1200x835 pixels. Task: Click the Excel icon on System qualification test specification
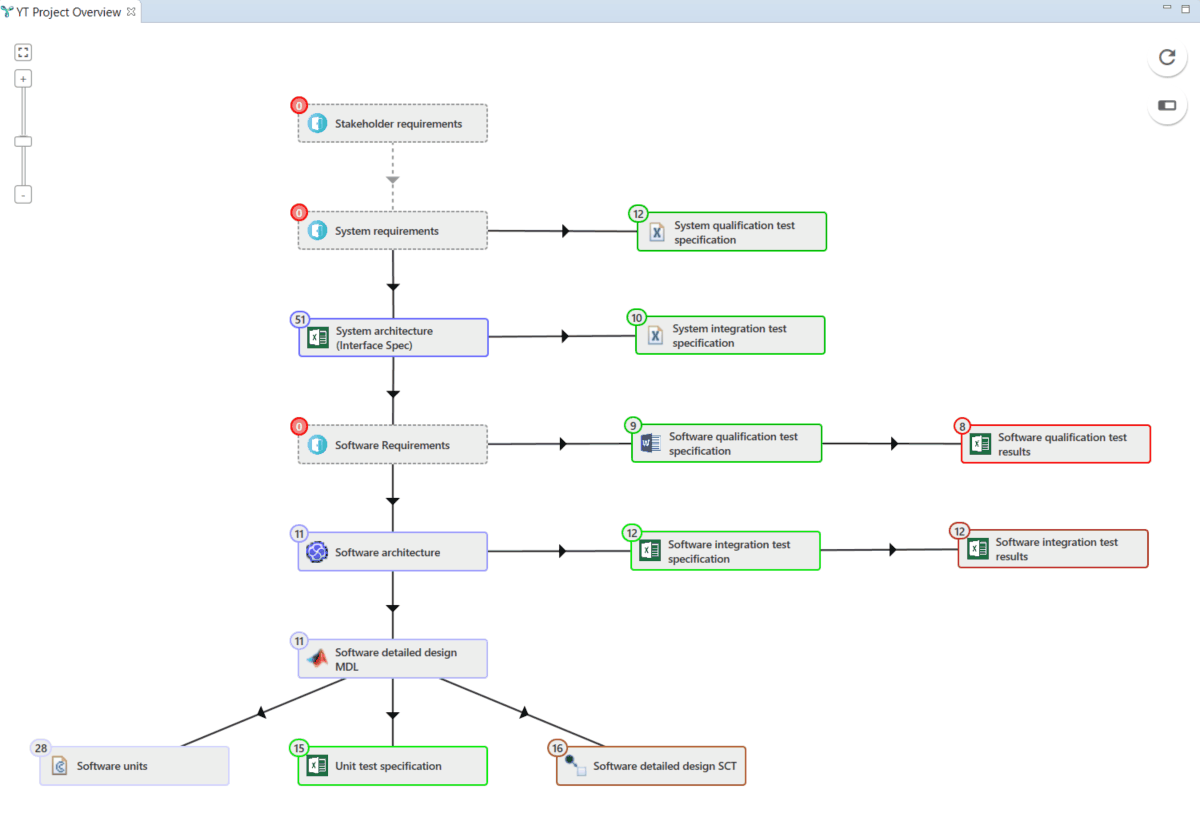[655, 231]
